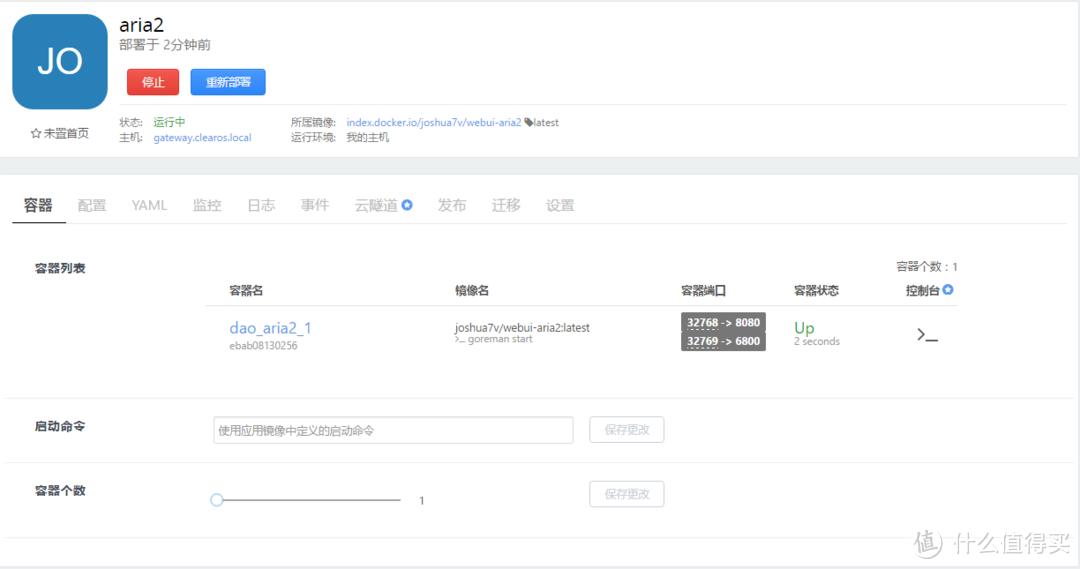
Task: Click the Up container status
Action: click(804, 328)
